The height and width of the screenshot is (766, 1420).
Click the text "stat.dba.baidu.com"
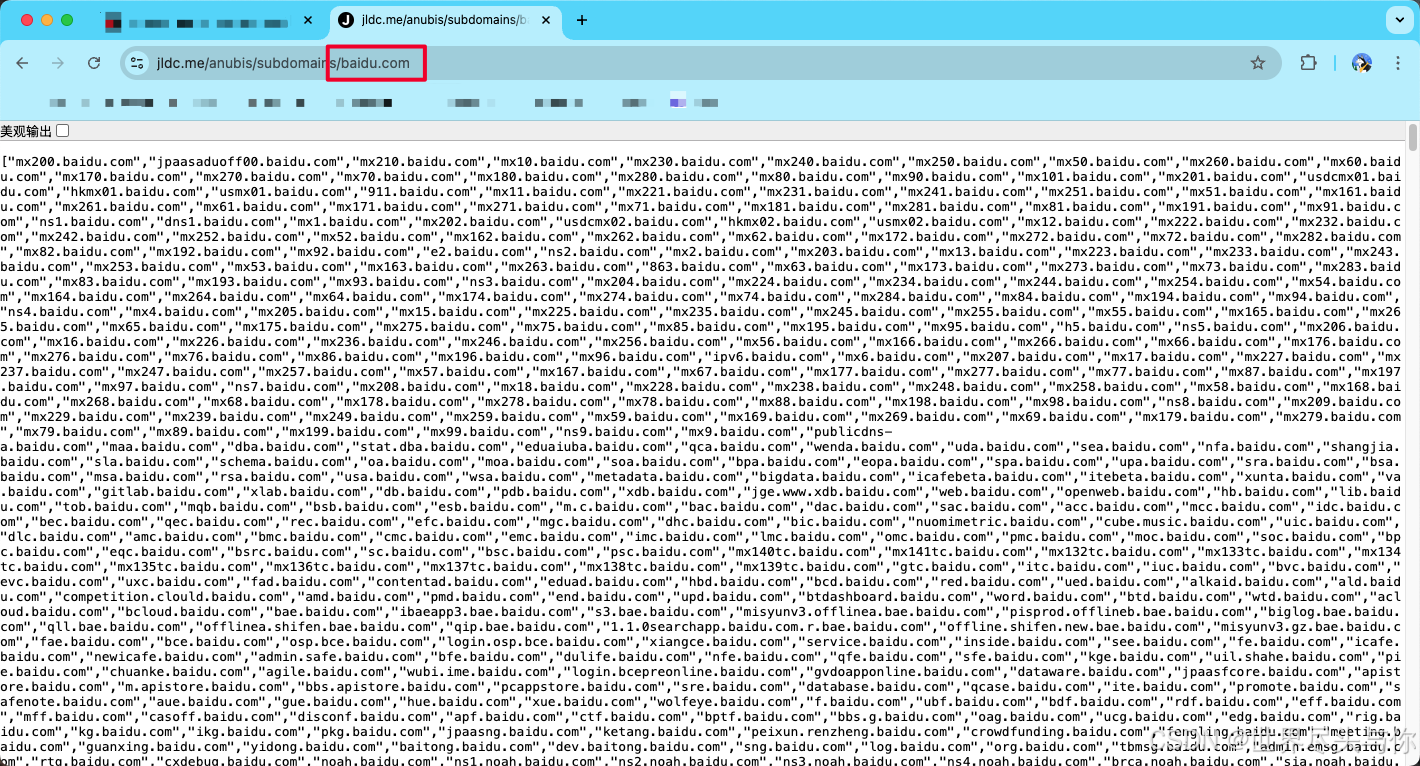[429, 447]
